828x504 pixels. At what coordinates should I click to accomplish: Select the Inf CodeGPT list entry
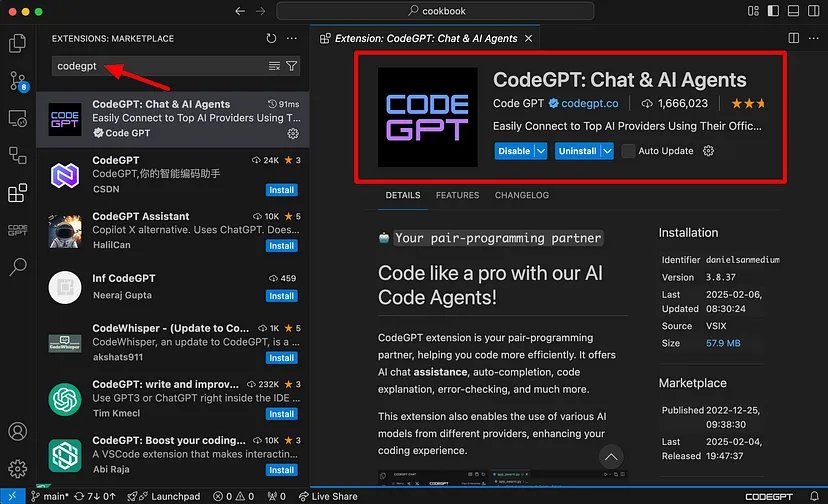pyautogui.click(x=173, y=287)
